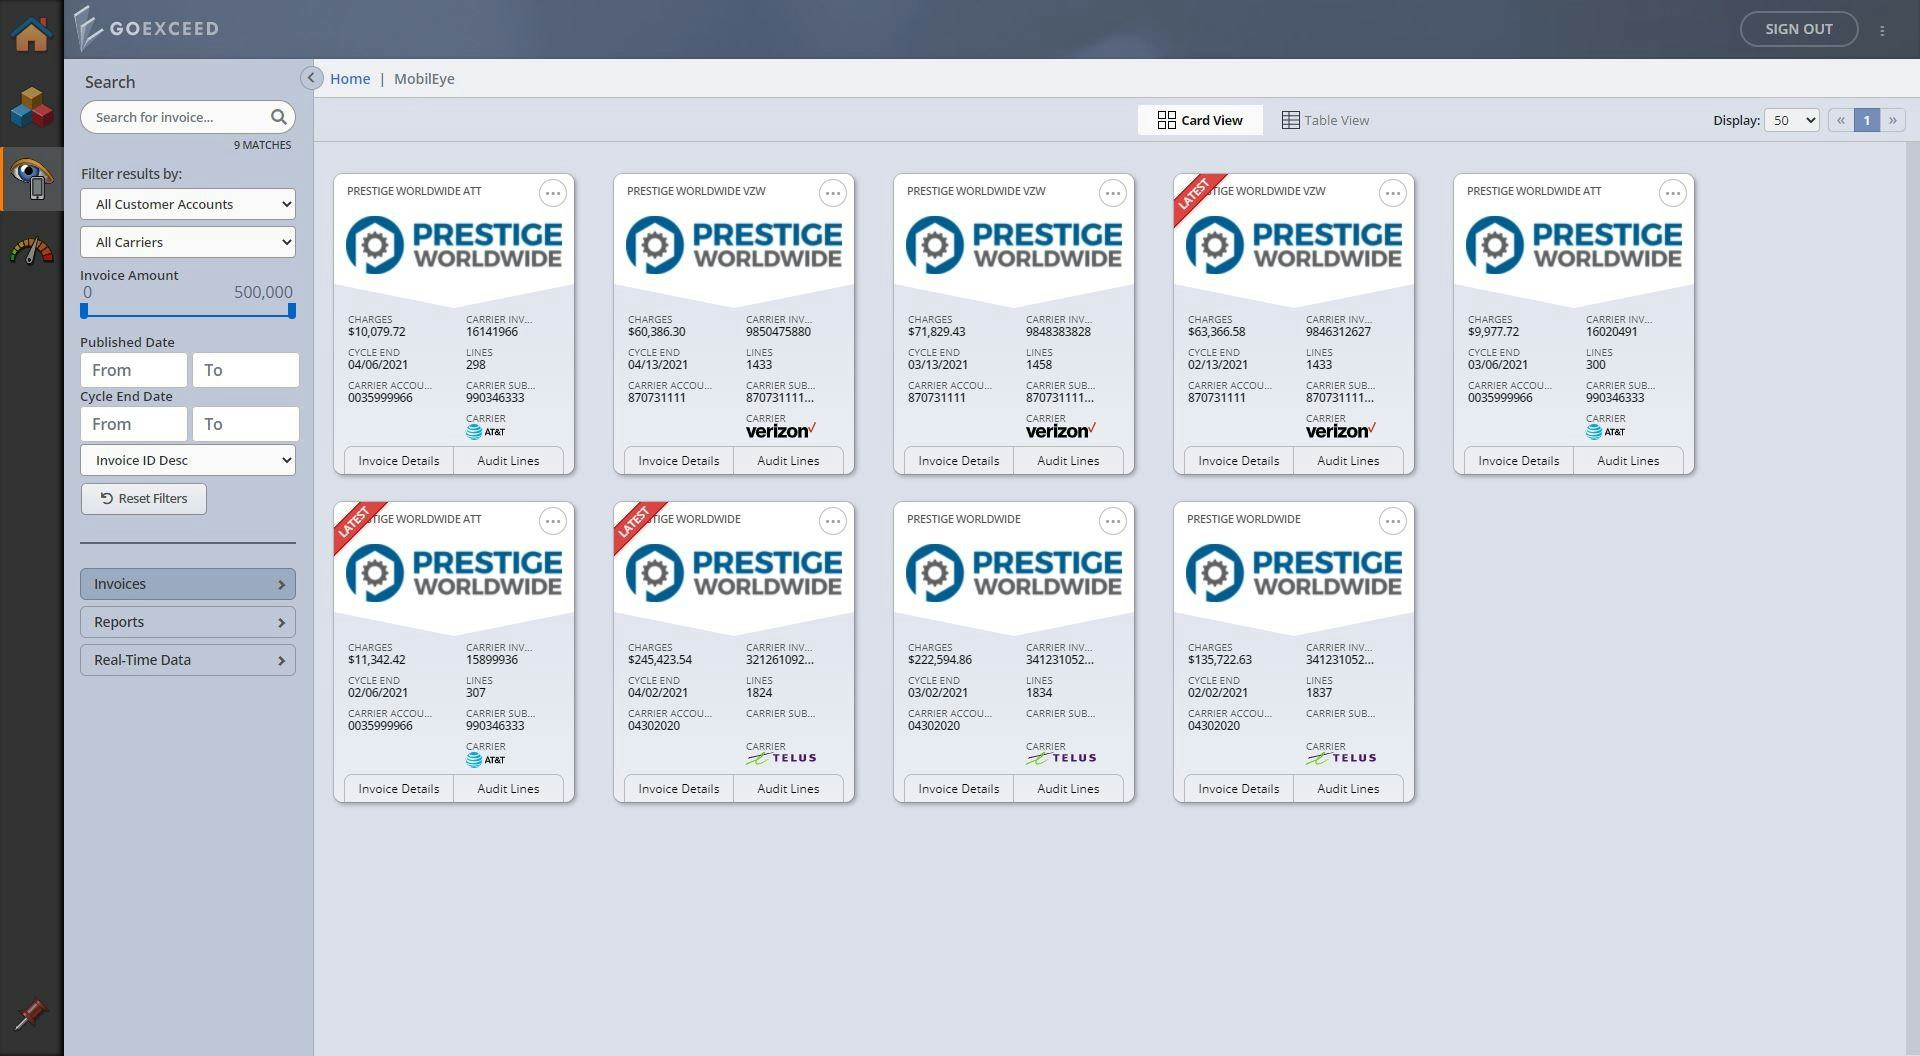Click the Published Date From field

[134, 370]
